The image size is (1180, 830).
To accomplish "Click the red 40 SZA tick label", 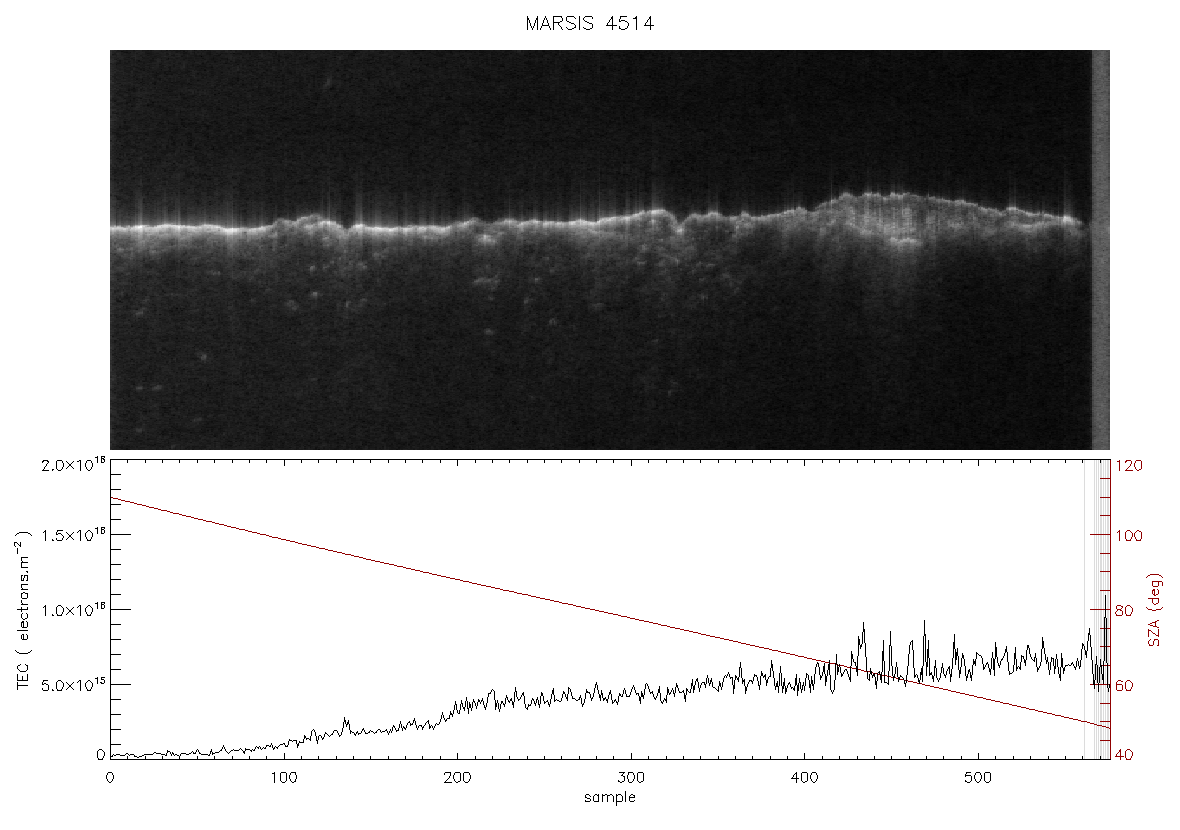I will tap(1125, 755).
